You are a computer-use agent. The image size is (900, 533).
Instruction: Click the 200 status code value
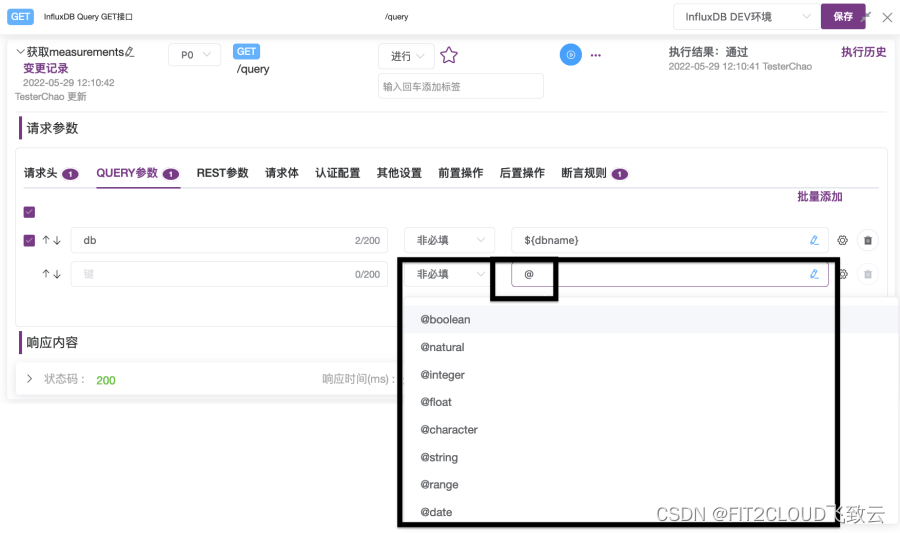(x=106, y=380)
